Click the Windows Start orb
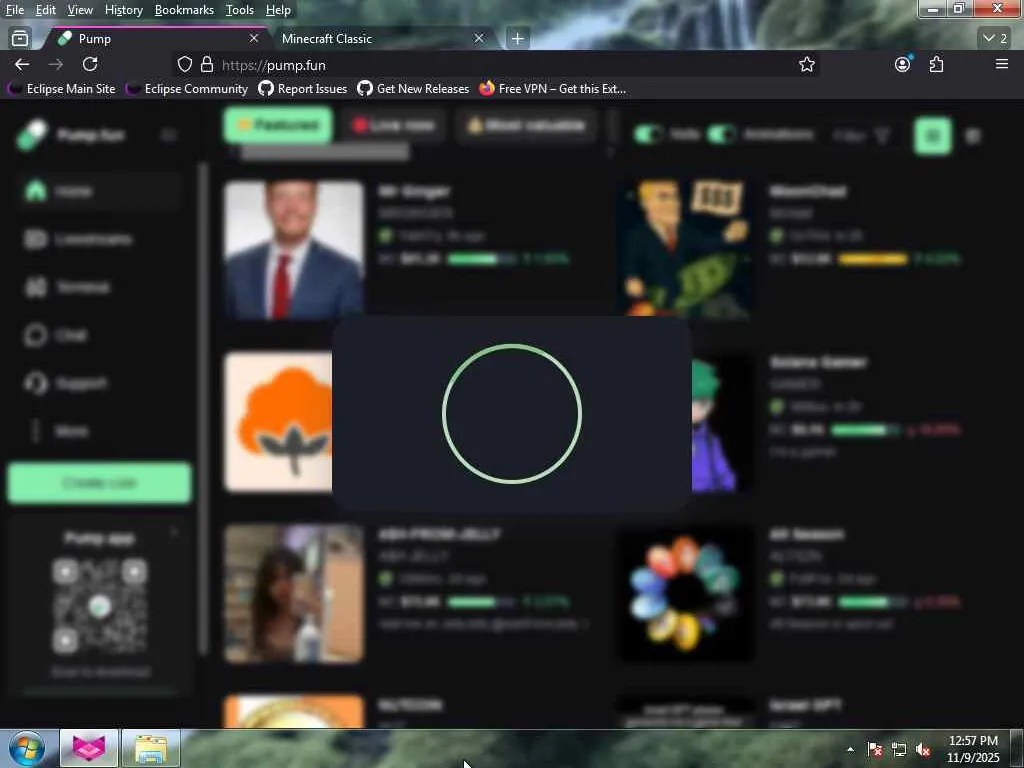The width and height of the screenshot is (1024, 768). point(27,748)
